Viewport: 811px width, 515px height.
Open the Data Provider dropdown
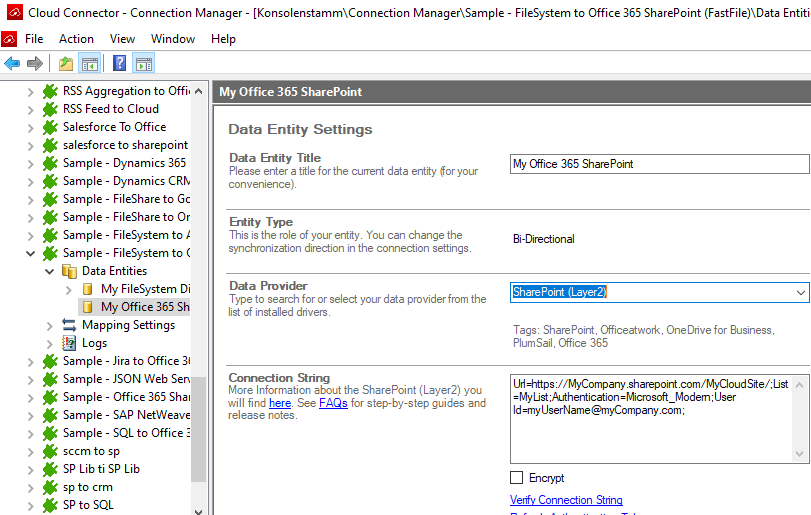[800, 292]
